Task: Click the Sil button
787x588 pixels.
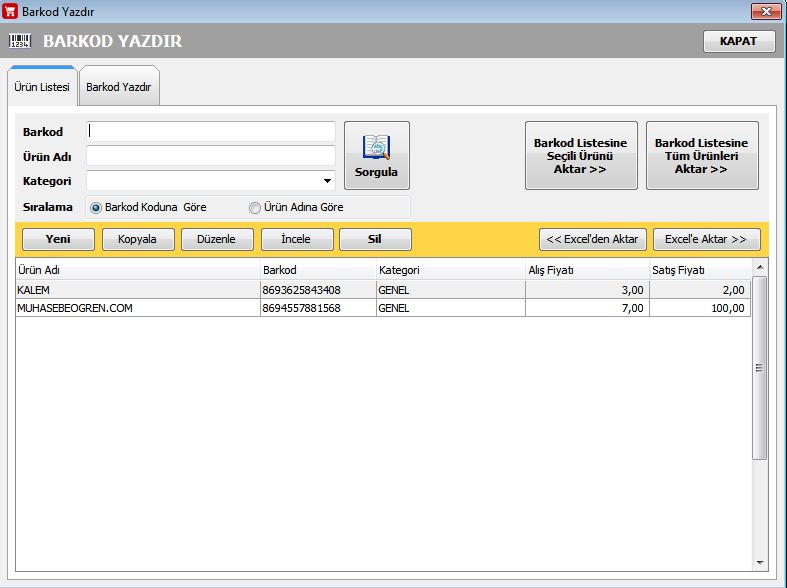Action: (375, 239)
